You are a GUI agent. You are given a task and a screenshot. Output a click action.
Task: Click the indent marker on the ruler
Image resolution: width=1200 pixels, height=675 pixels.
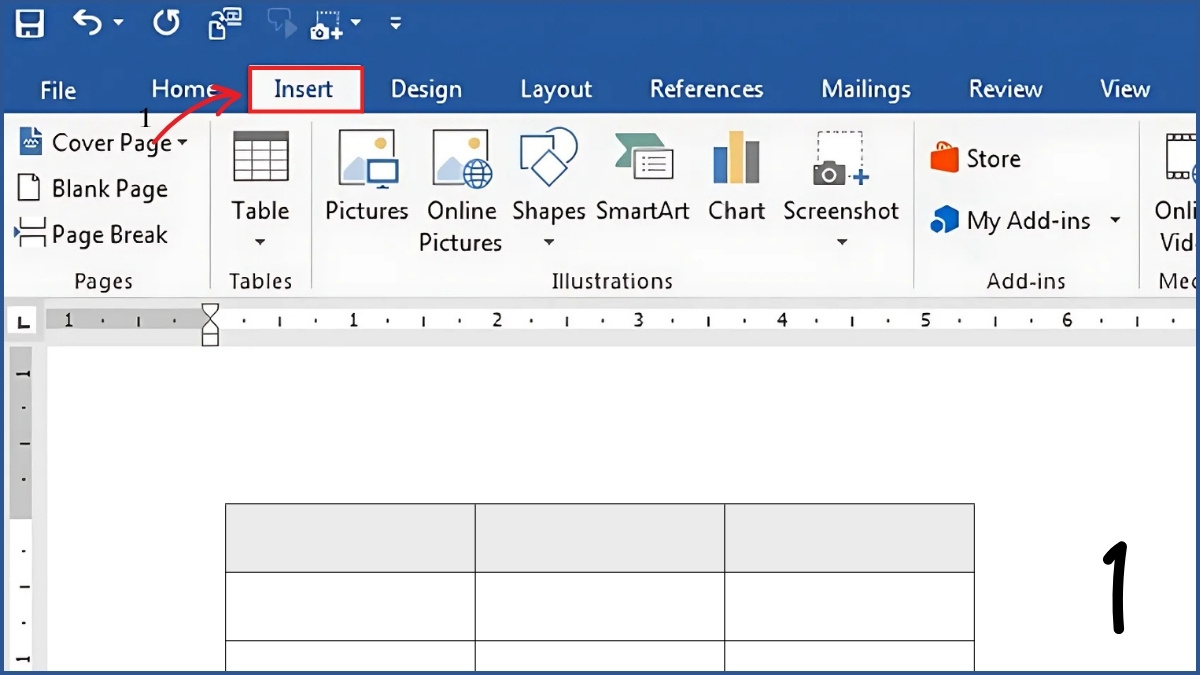[x=210, y=325]
